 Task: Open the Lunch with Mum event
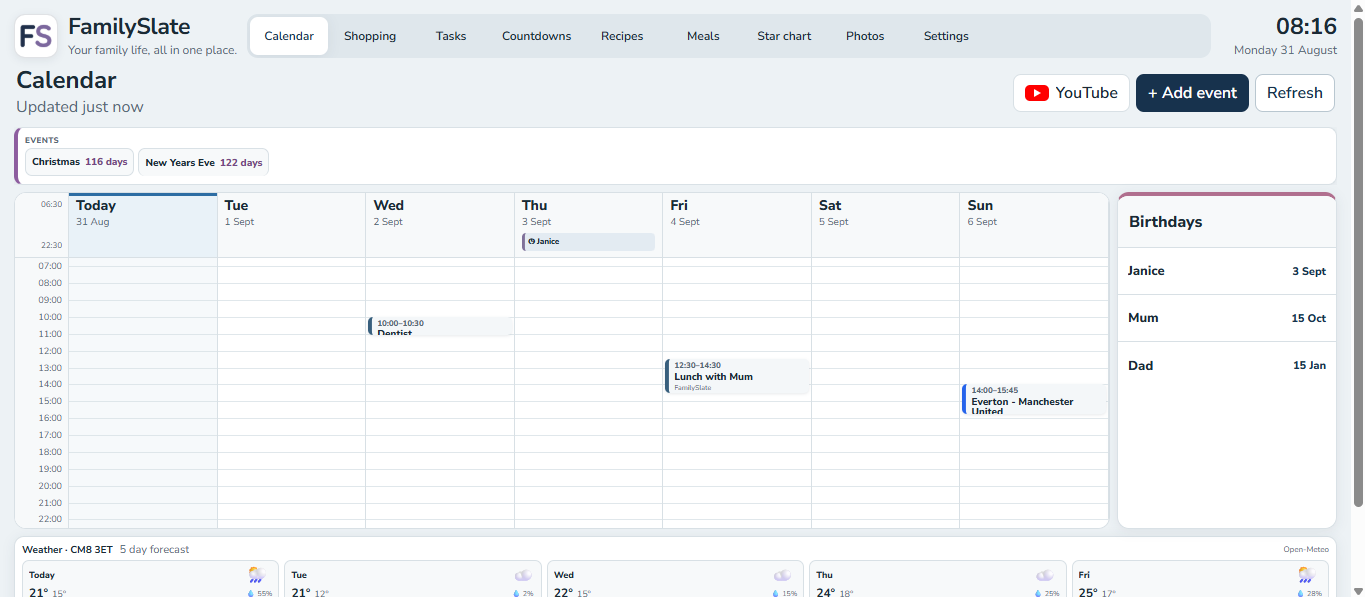[x=738, y=376]
